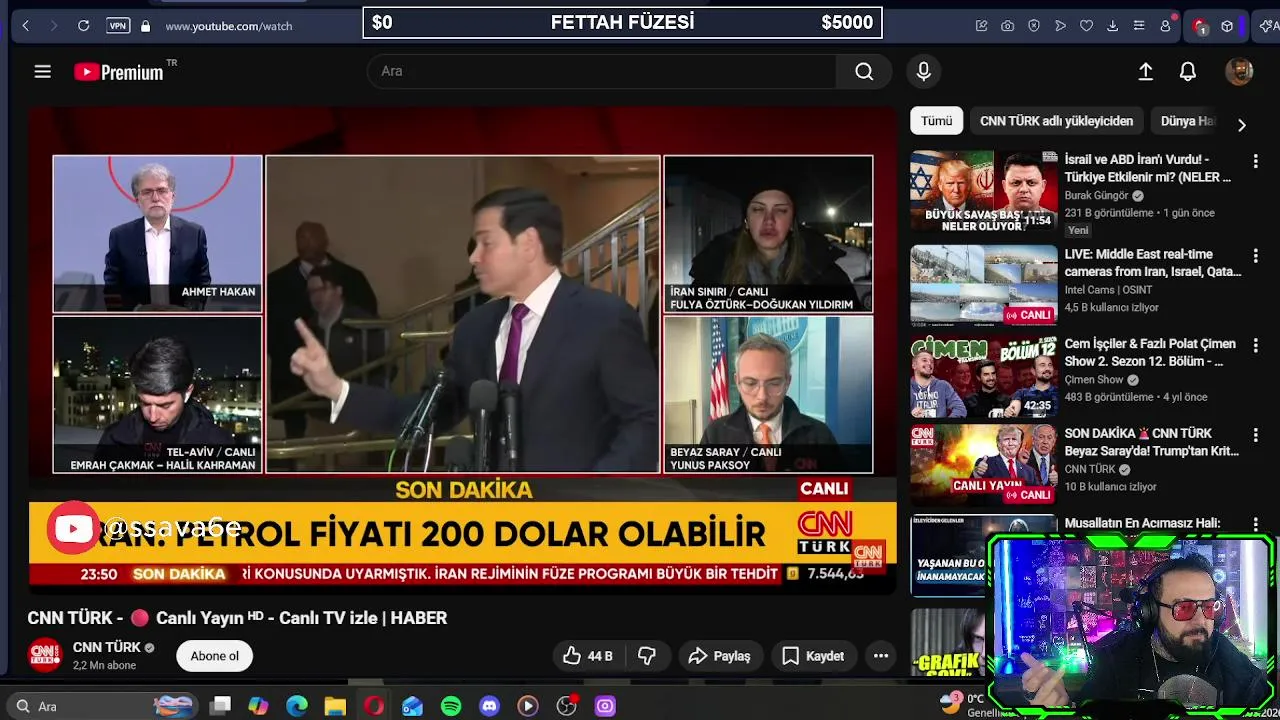Open the browser page edit/note icon
1280x720 pixels.
(x=982, y=26)
